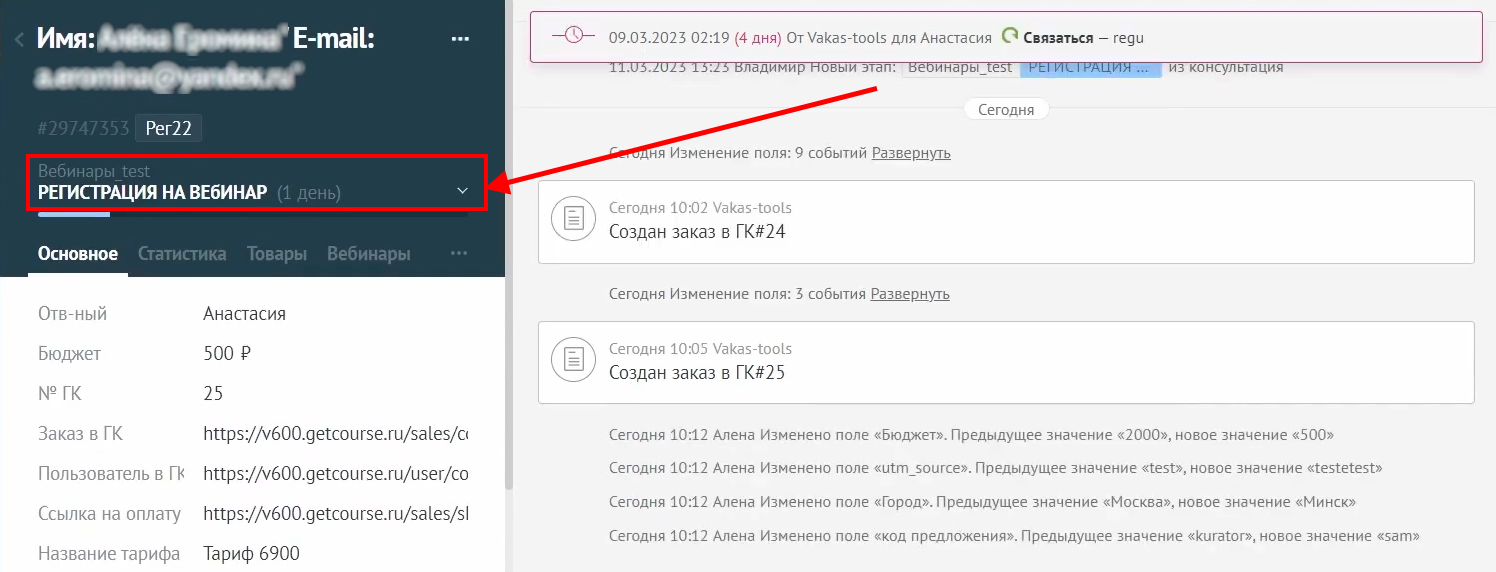Viewport: 1496px width, 572px height.
Task: Expand the 3 events field changes
Action: tap(910, 294)
